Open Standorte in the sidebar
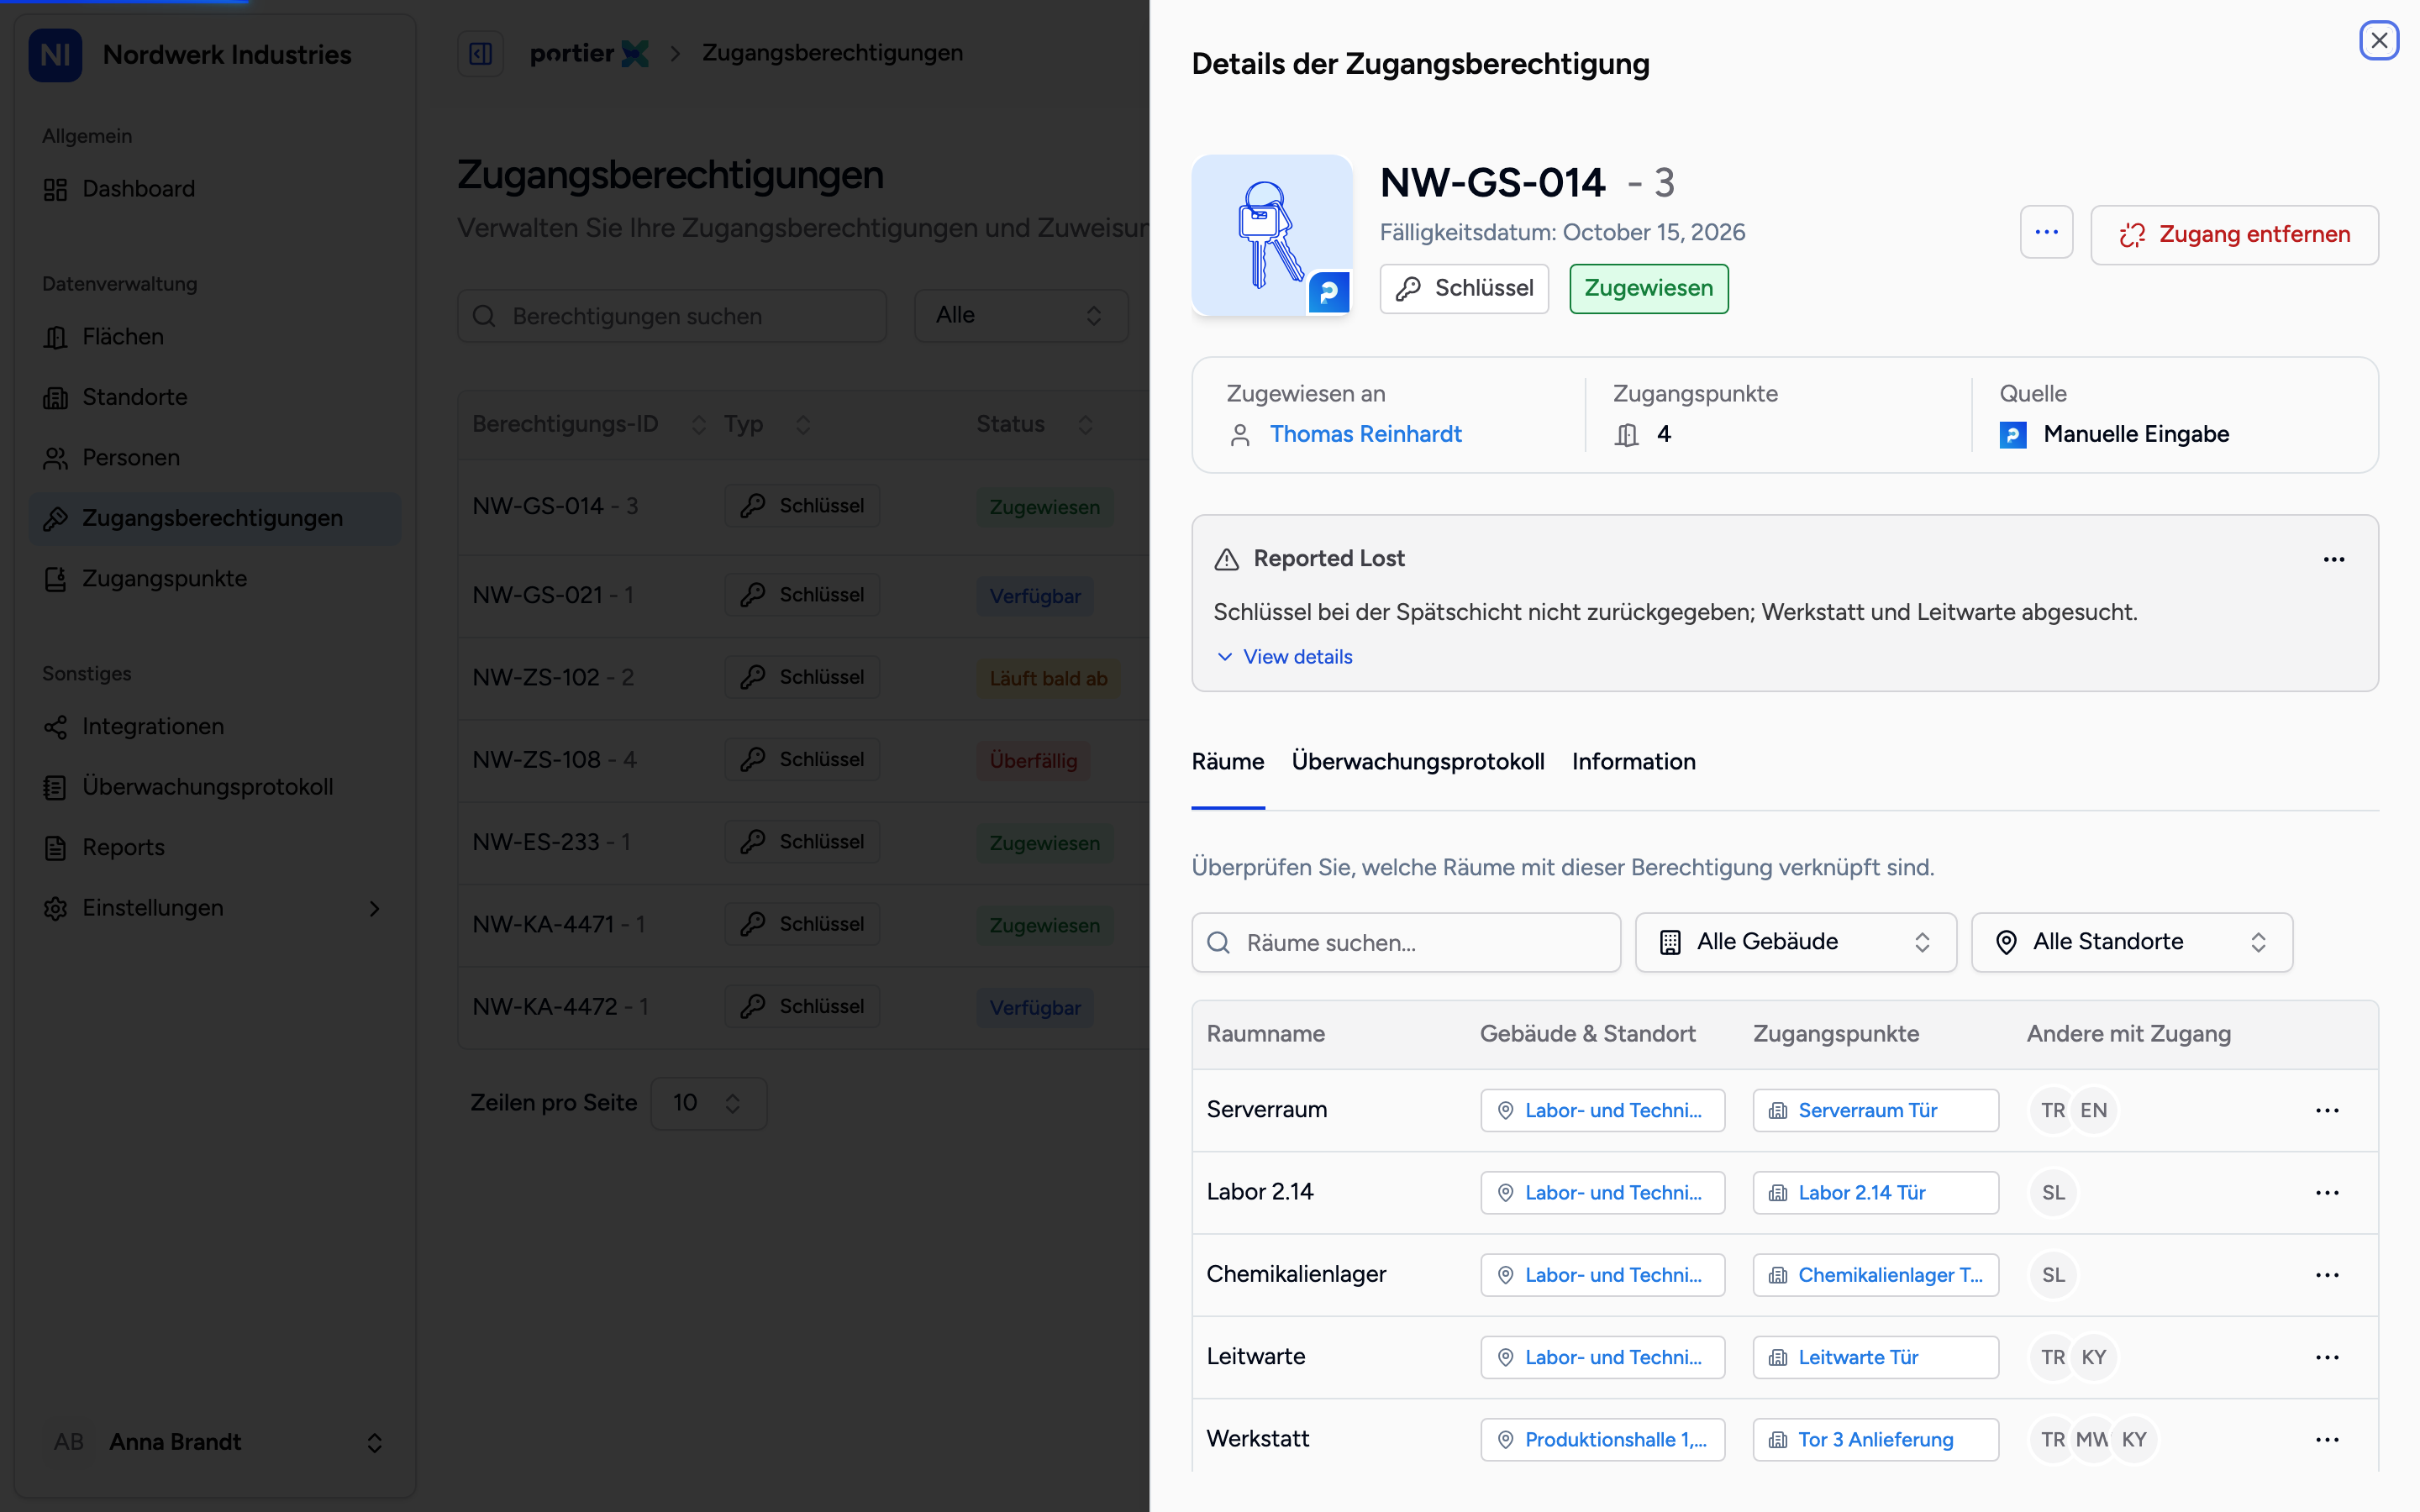The width and height of the screenshot is (2420, 1512). 215,397
